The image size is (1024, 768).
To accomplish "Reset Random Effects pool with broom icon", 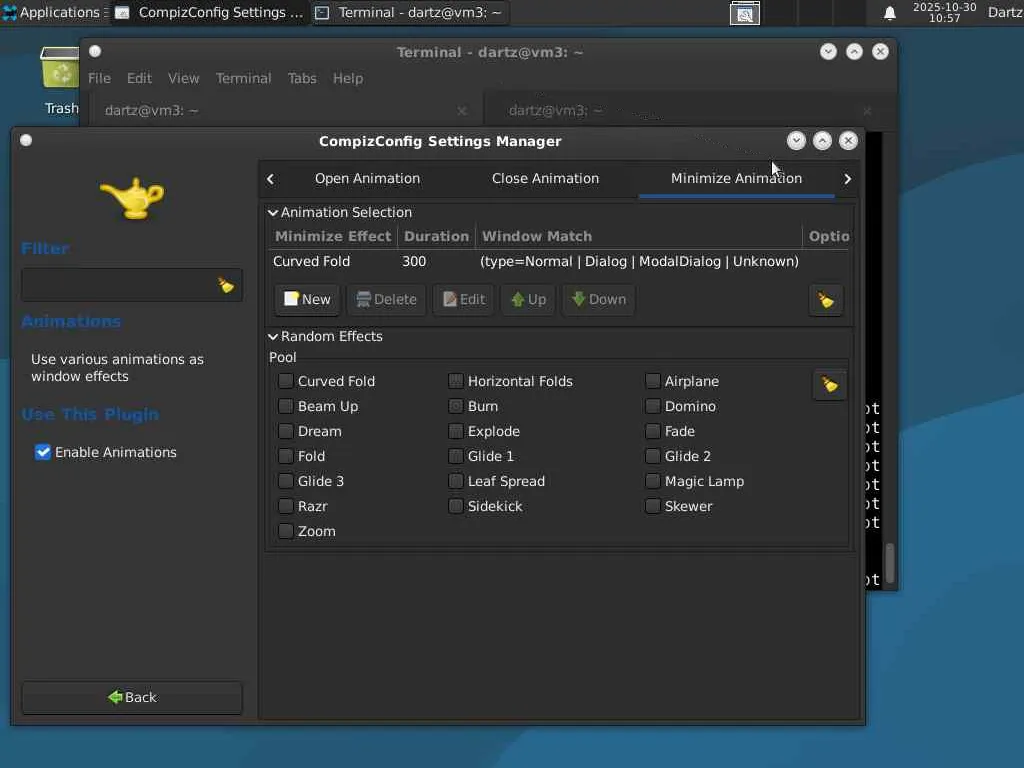I will click(829, 385).
